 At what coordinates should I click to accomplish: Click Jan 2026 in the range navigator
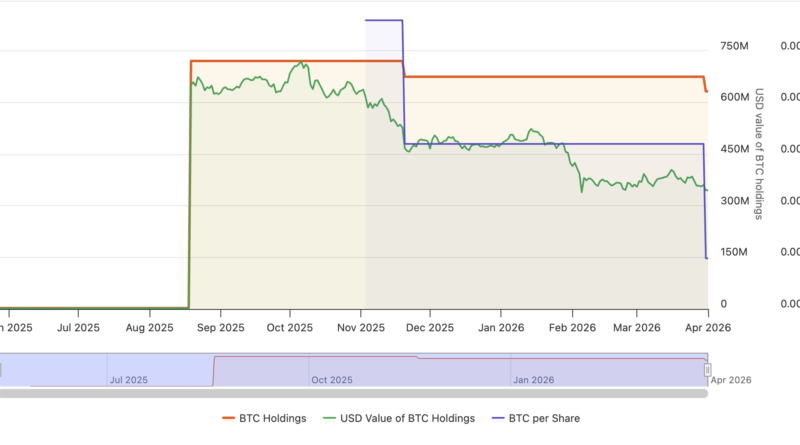click(532, 380)
